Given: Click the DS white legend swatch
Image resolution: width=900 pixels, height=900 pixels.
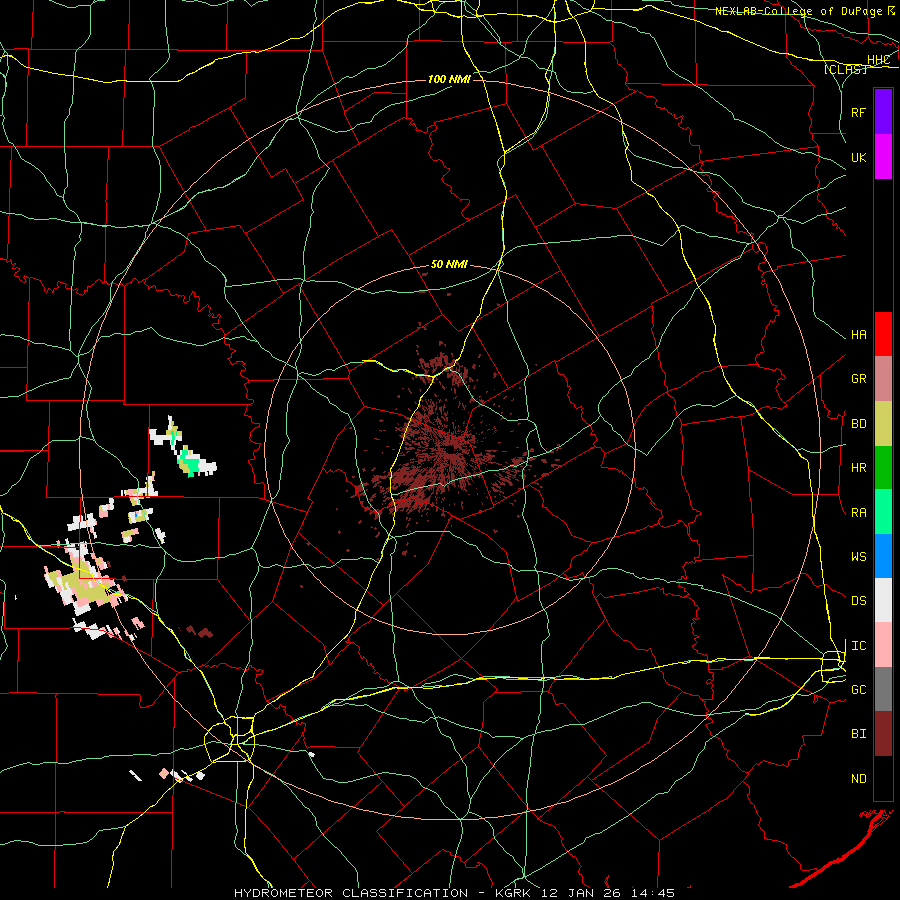Looking at the screenshot, I should pyautogui.click(x=883, y=600).
